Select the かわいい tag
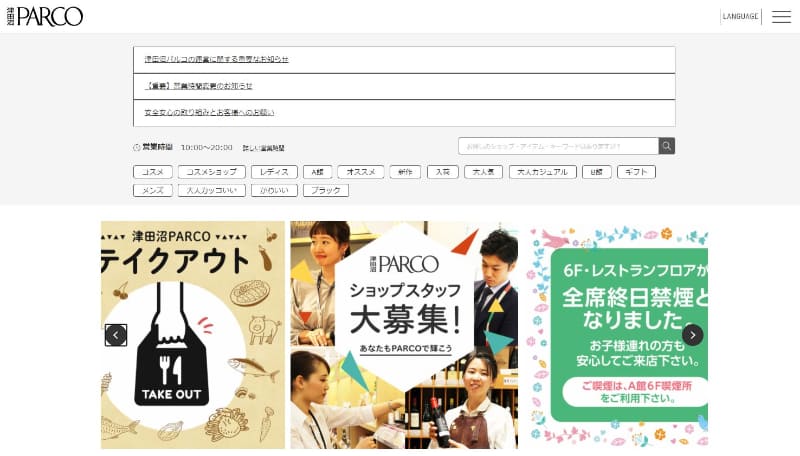Image resolution: width=800 pixels, height=456 pixels. pyautogui.click(x=274, y=190)
